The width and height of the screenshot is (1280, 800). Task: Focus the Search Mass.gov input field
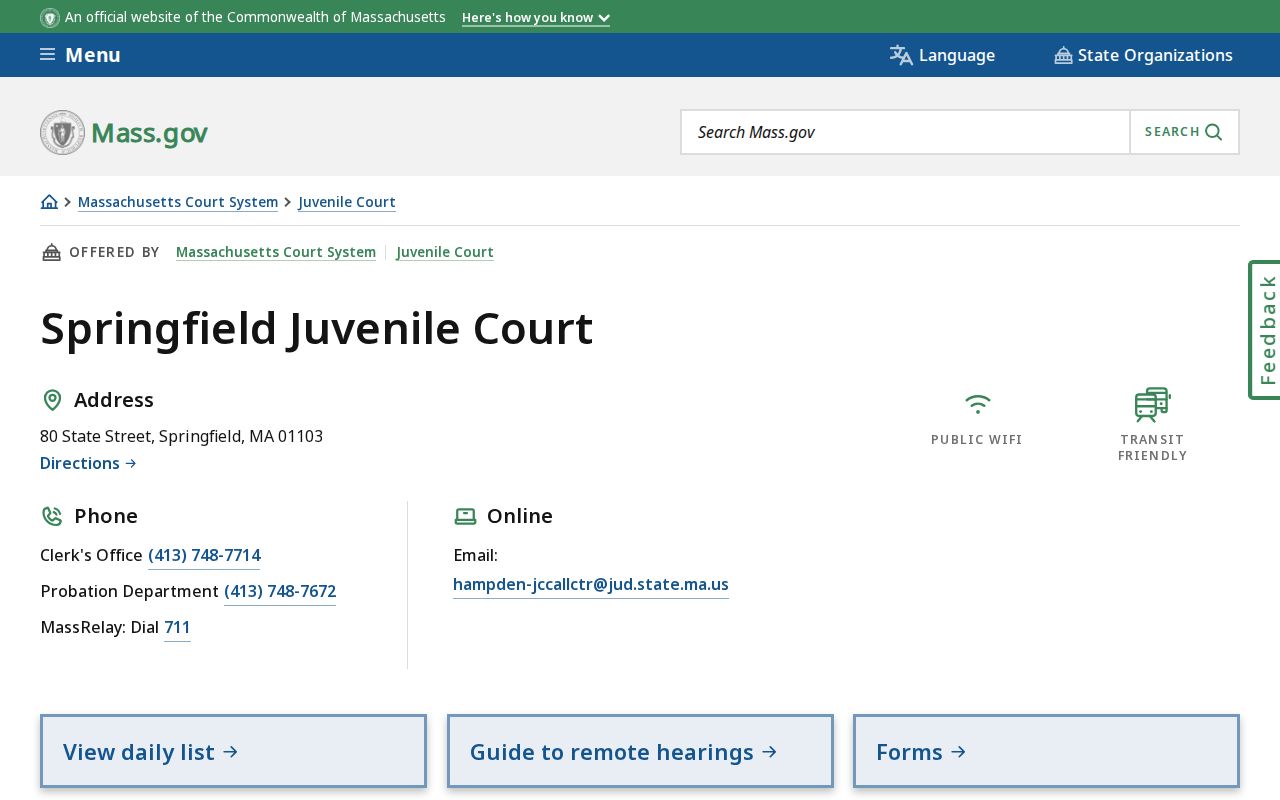[906, 132]
